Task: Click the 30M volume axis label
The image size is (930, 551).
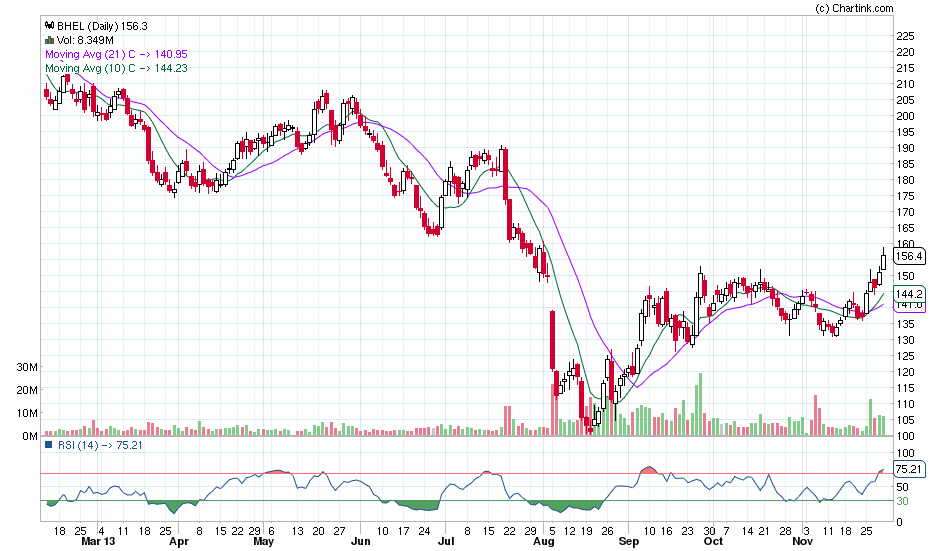Action: coord(27,367)
